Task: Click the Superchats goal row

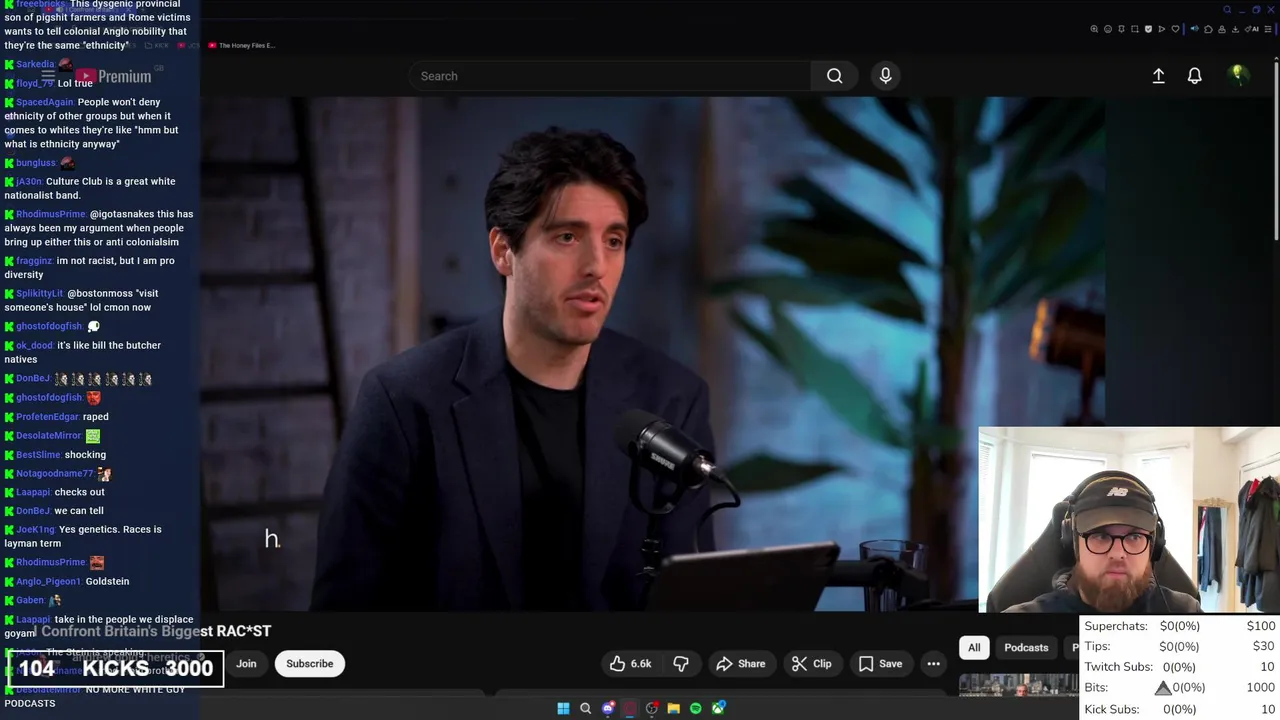Action: click(x=1180, y=626)
